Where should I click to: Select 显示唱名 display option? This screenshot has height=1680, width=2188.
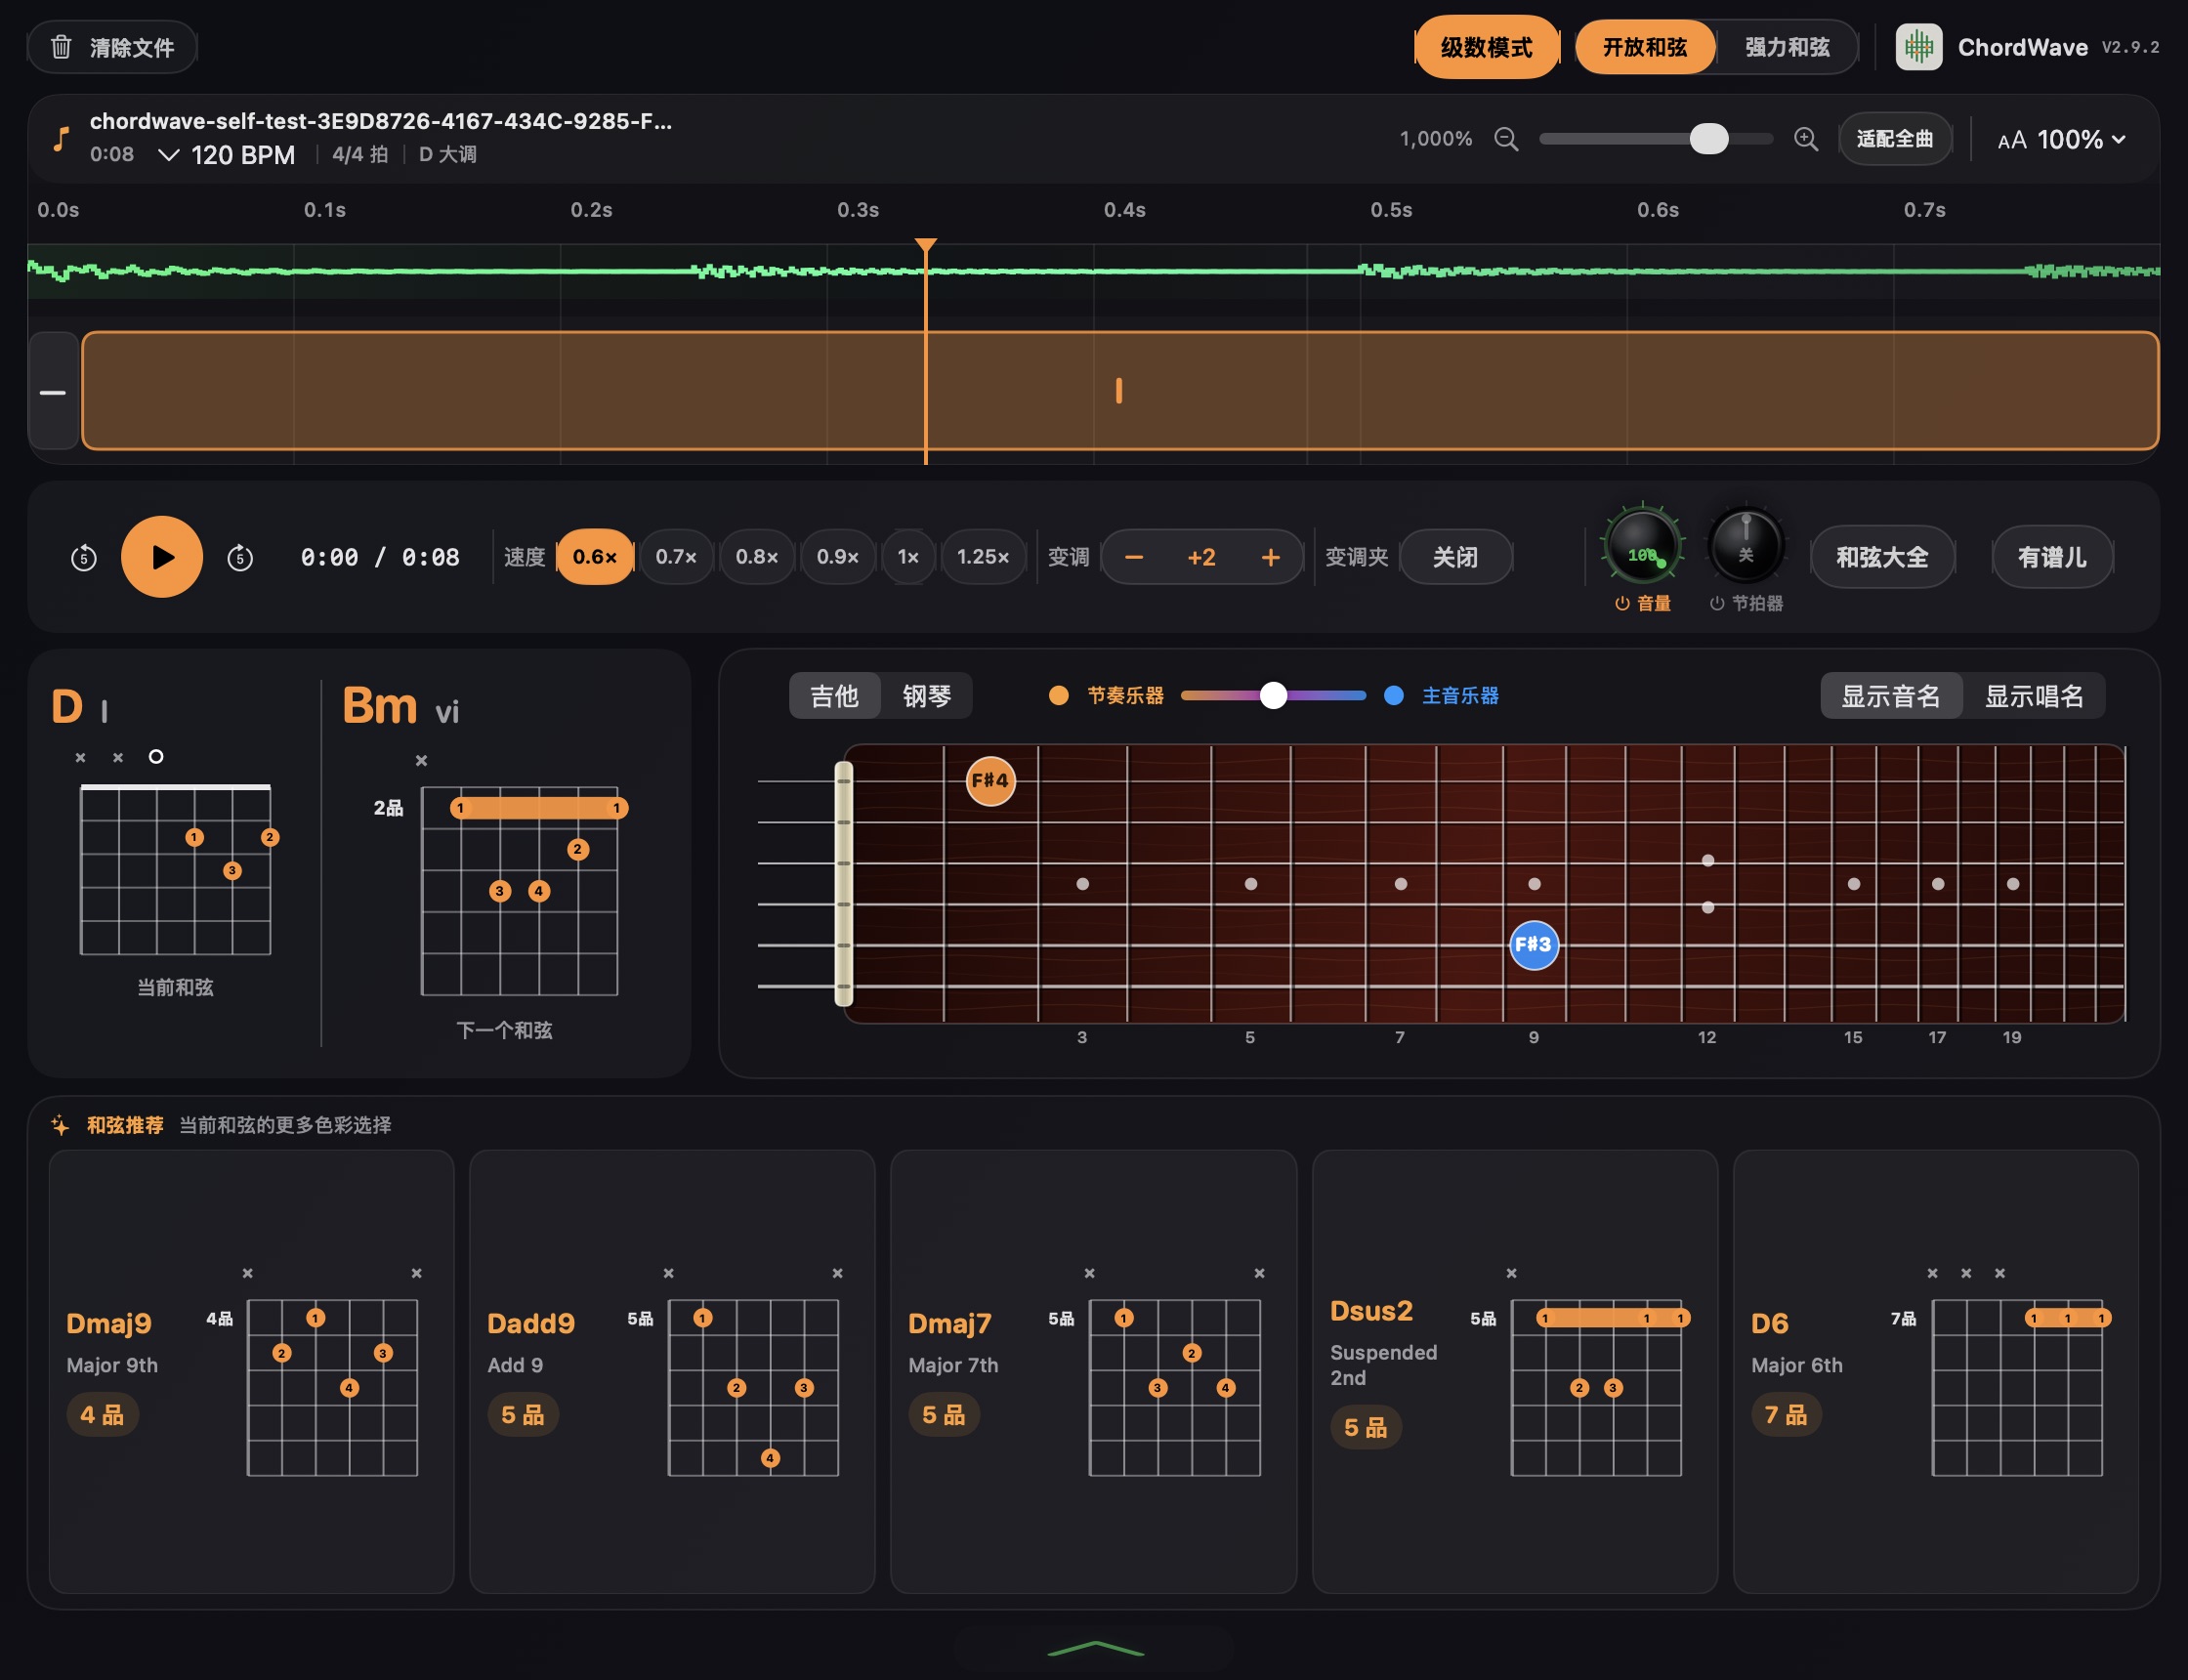2033,696
